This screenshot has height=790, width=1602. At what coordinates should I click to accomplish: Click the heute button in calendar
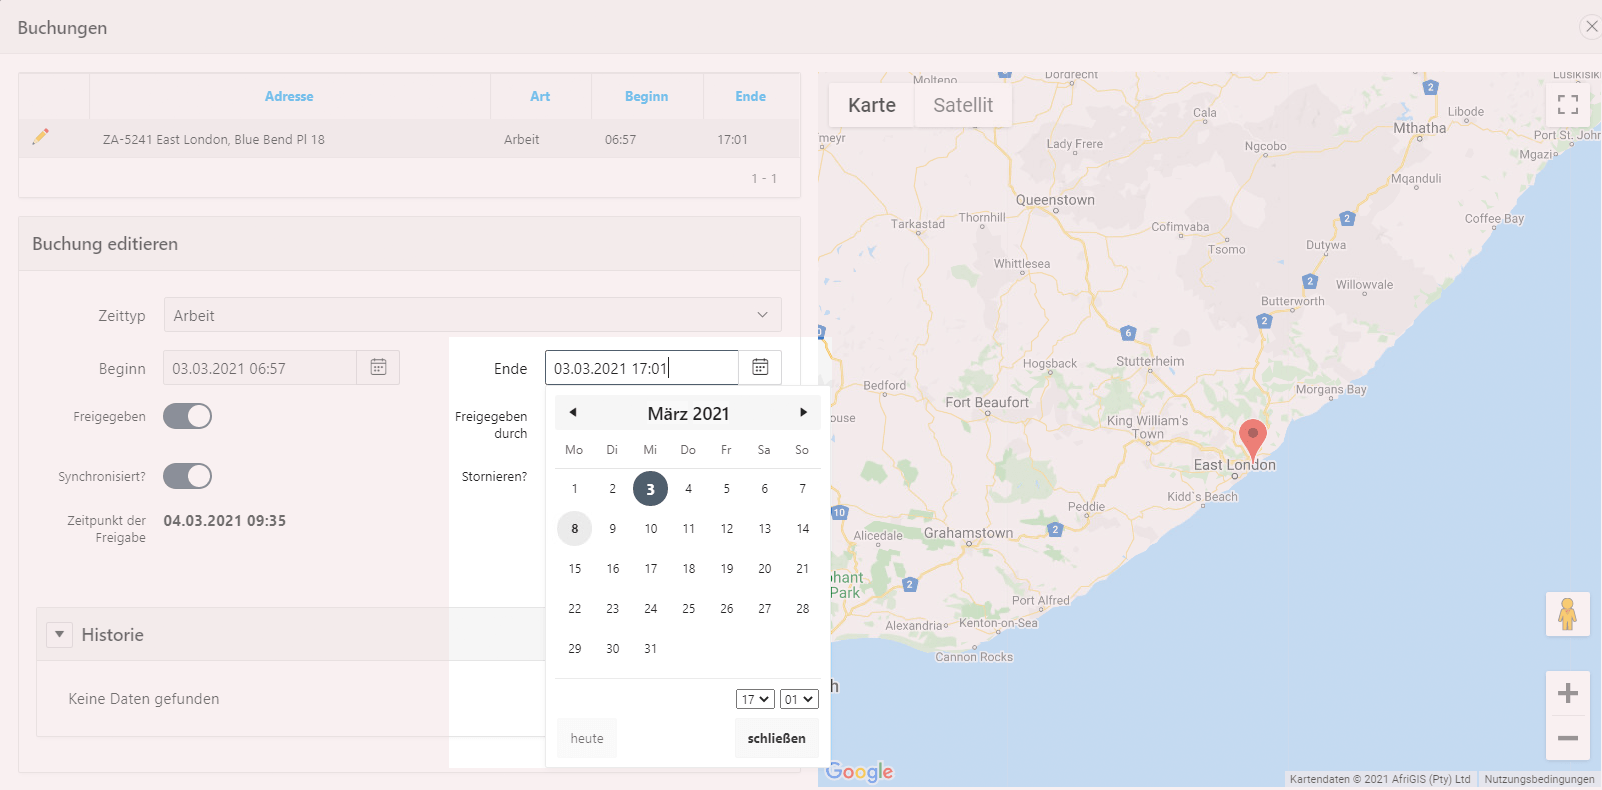click(587, 738)
